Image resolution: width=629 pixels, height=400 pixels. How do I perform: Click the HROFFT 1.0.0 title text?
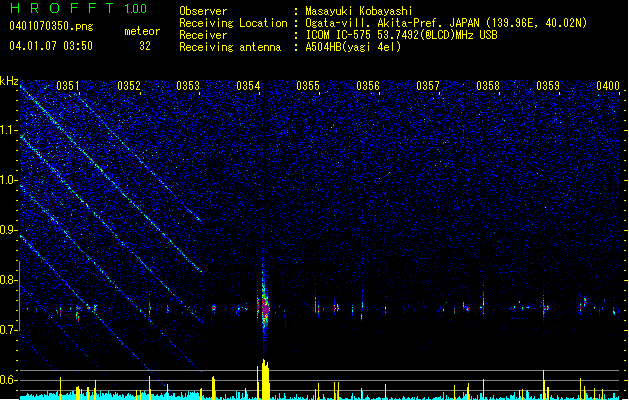tap(79, 8)
